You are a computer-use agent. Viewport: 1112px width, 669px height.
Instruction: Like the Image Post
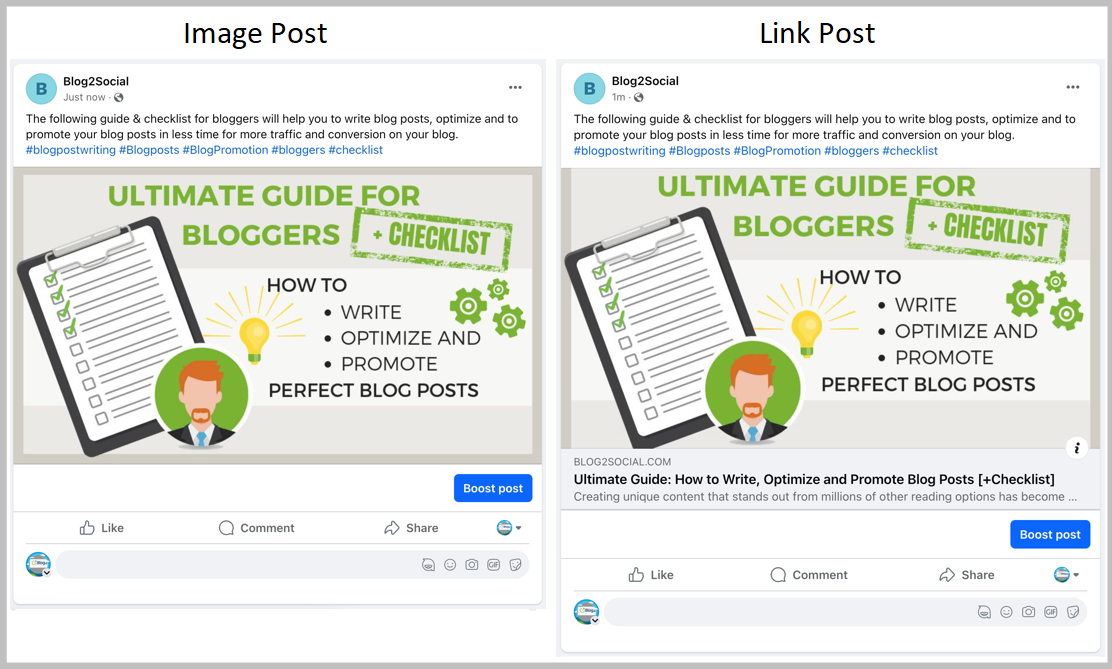101,528
